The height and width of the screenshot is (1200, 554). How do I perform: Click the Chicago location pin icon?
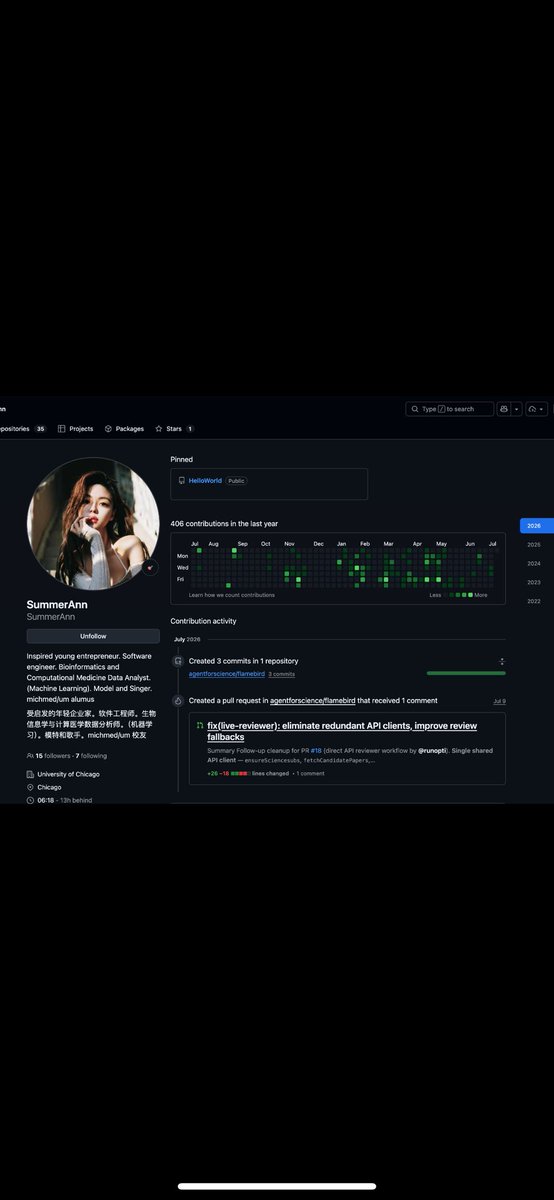click(x=30, y=787)
